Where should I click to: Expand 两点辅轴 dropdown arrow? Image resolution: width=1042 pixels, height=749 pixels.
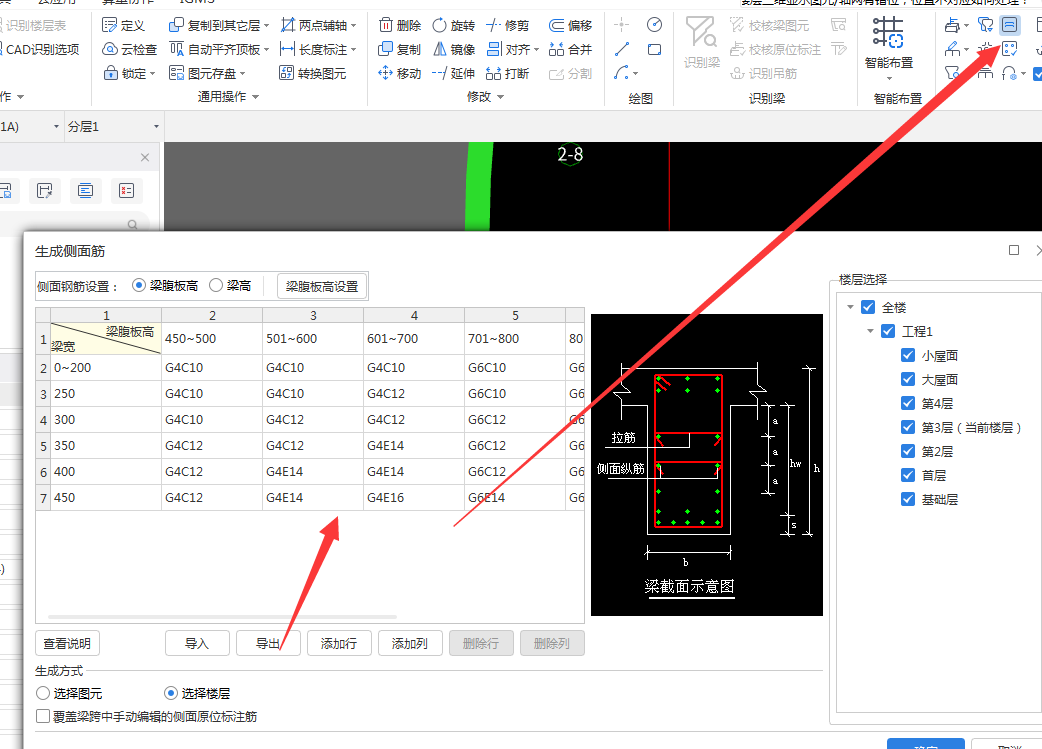354,26
